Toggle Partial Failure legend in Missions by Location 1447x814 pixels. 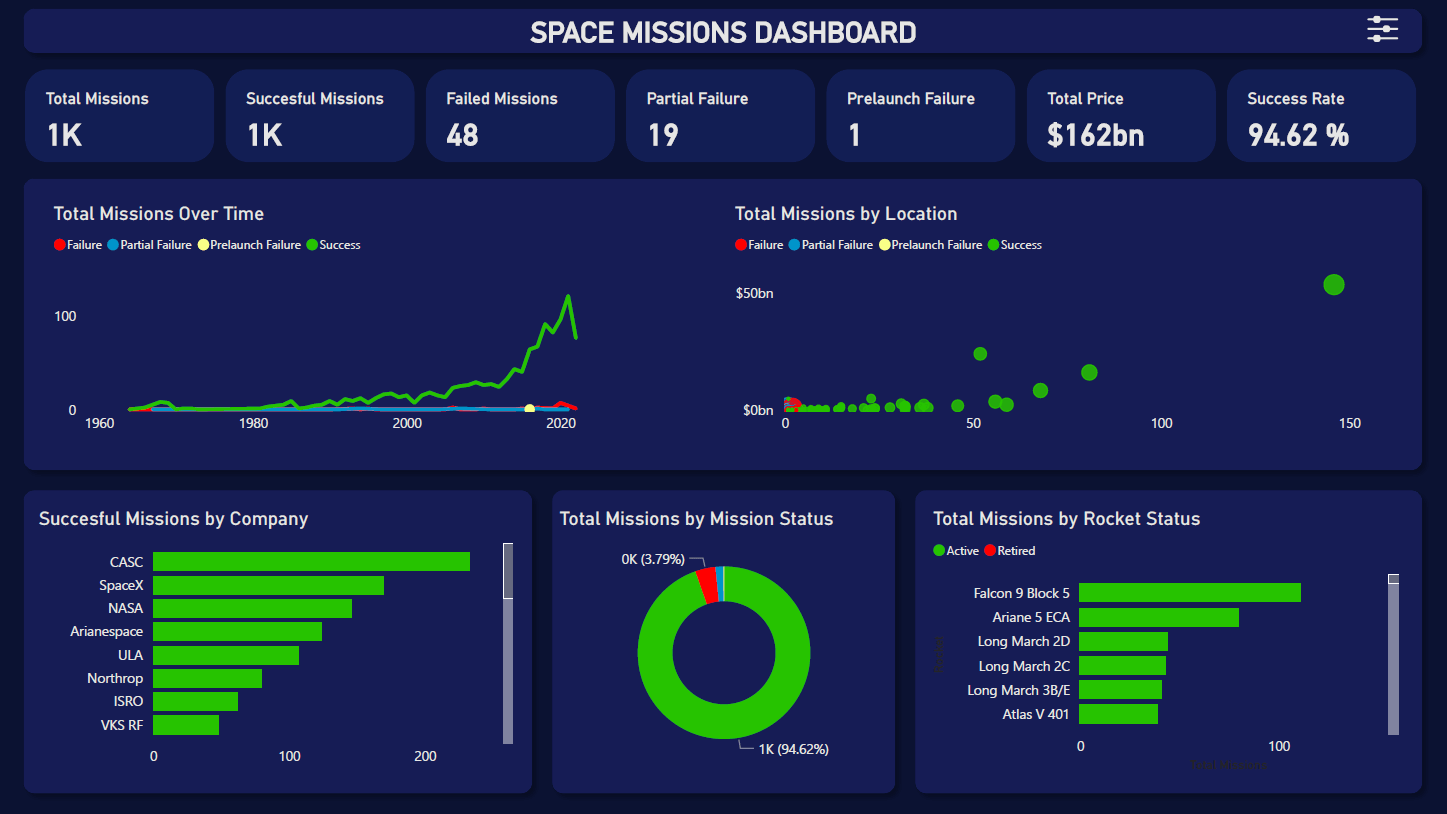point(830,245)
